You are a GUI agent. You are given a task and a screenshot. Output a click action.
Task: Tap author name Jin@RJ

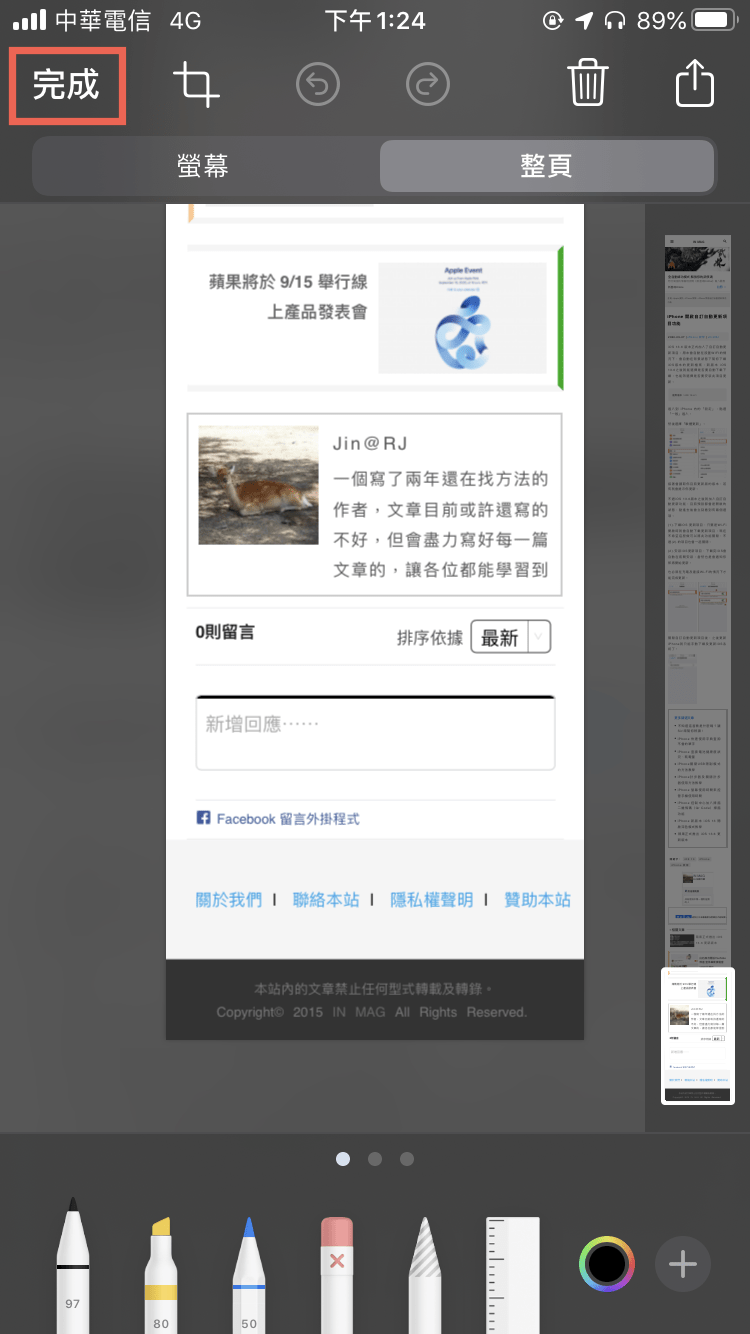pyautogui.click(x=370, y=443)
